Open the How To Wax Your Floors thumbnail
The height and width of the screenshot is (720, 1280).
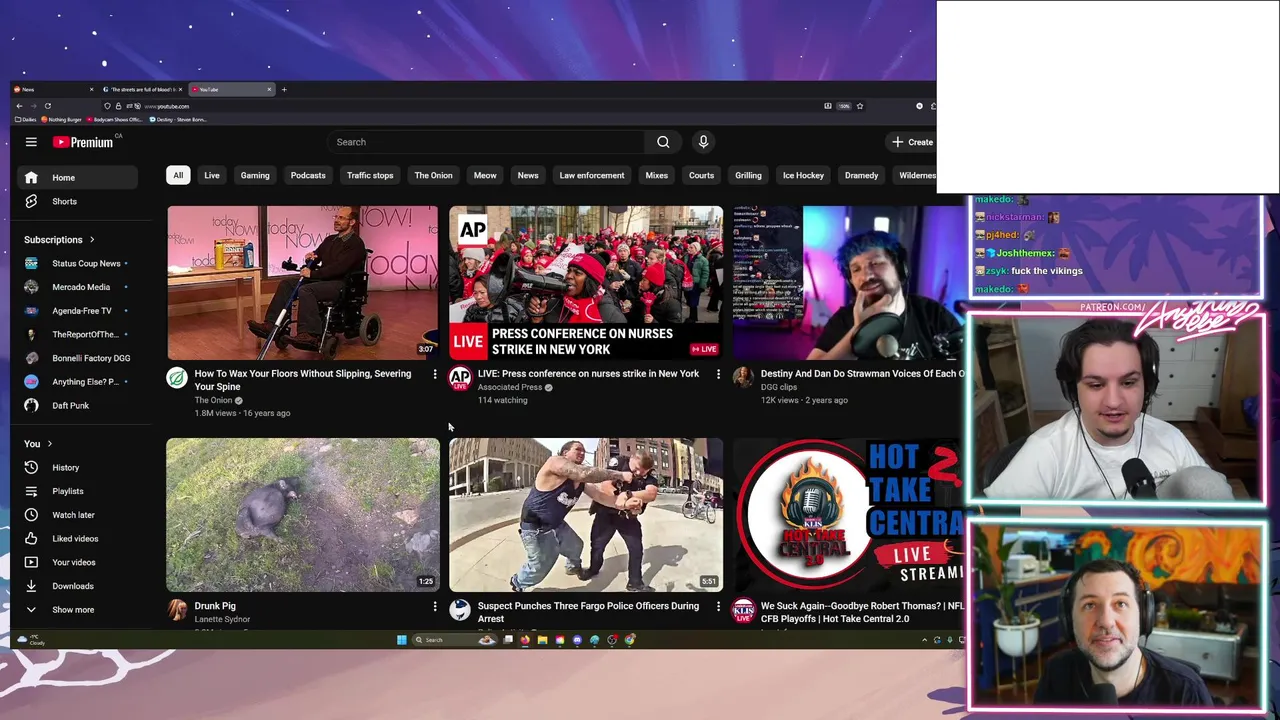[x=302, y=282]
